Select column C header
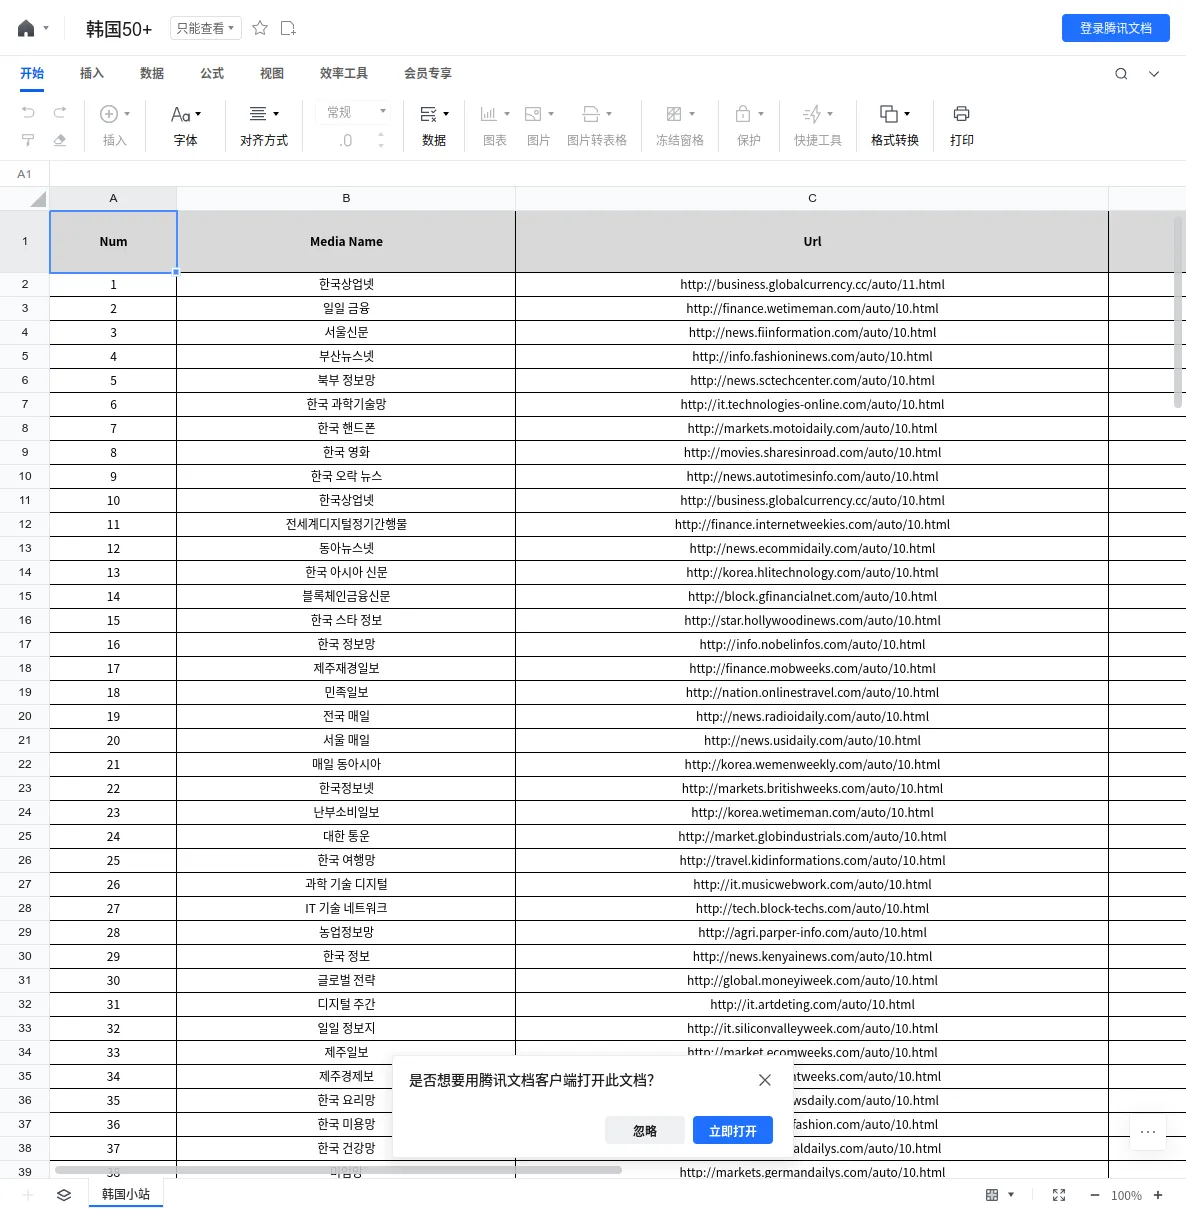This screenshot has width=1186, height=1210. (812, 198)
